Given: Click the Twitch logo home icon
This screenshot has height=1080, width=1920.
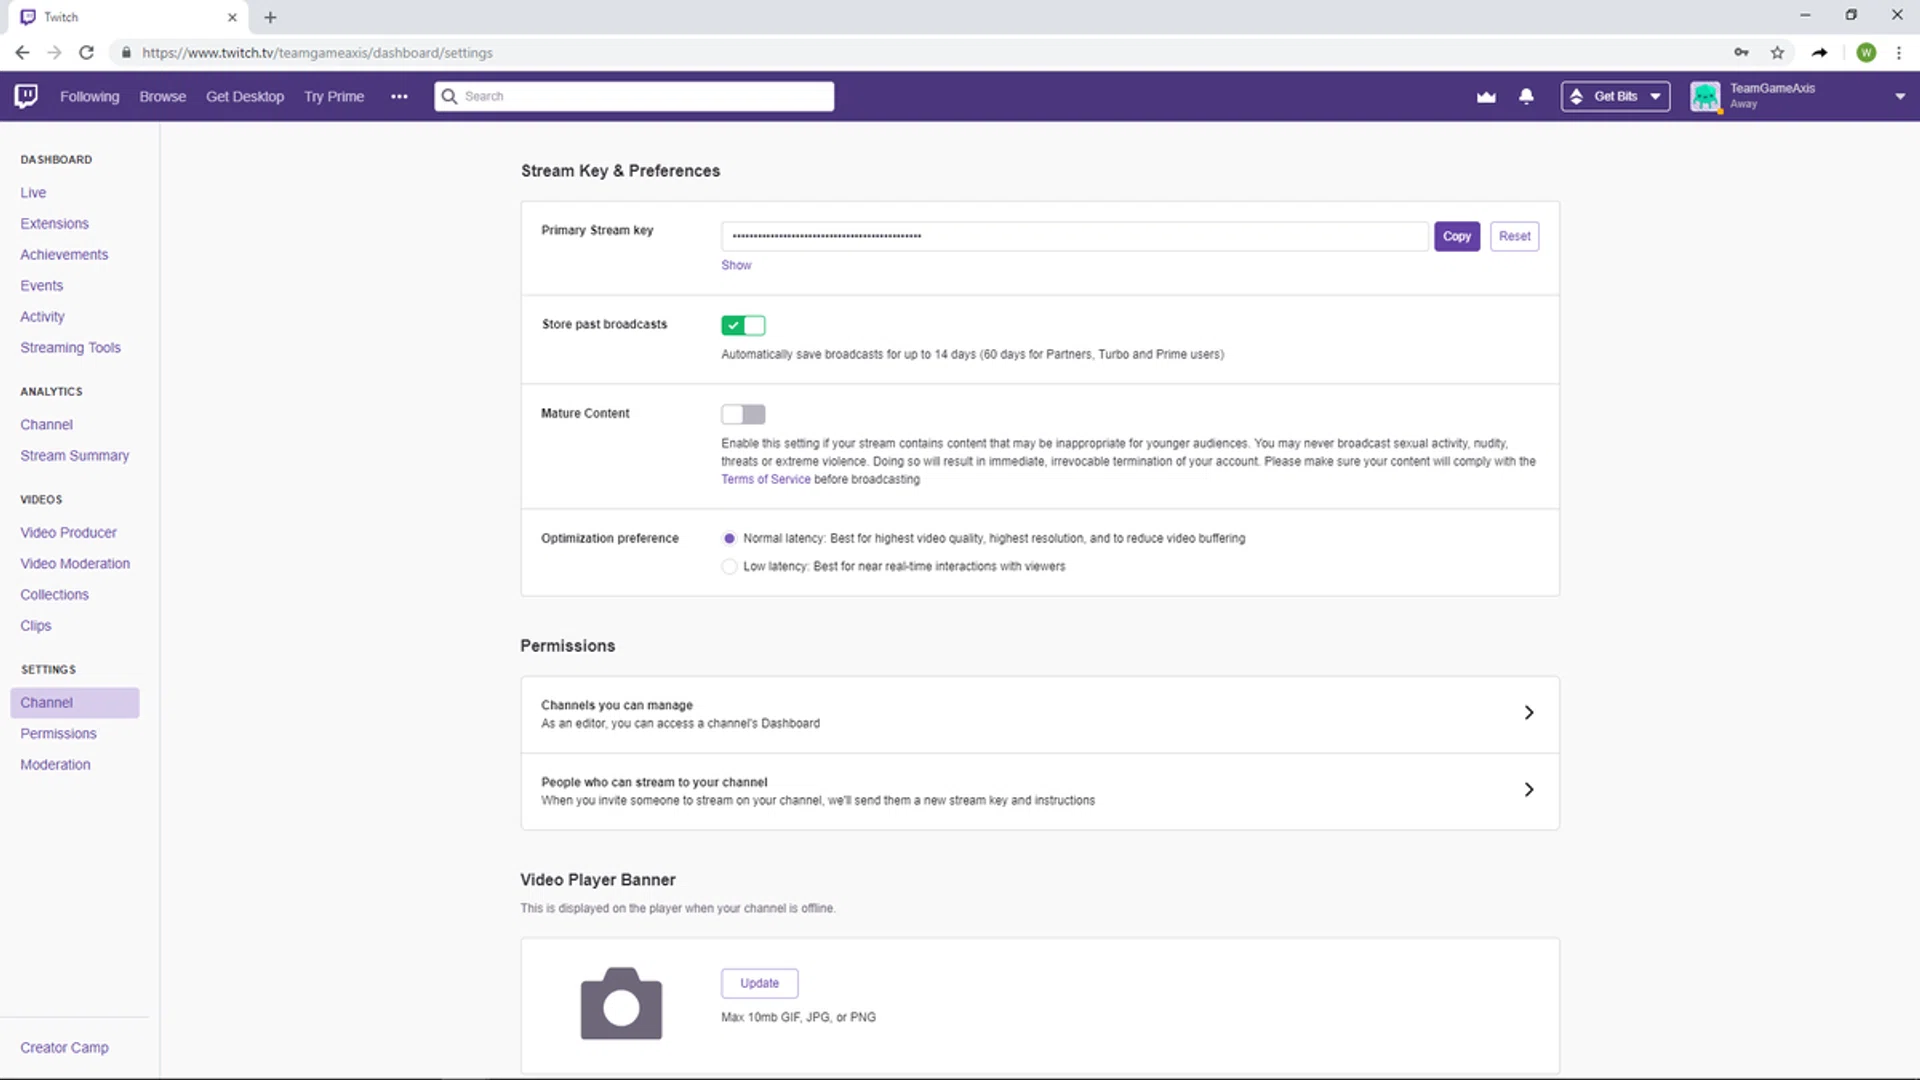Looking at the screenshot, I should [26, 96].
